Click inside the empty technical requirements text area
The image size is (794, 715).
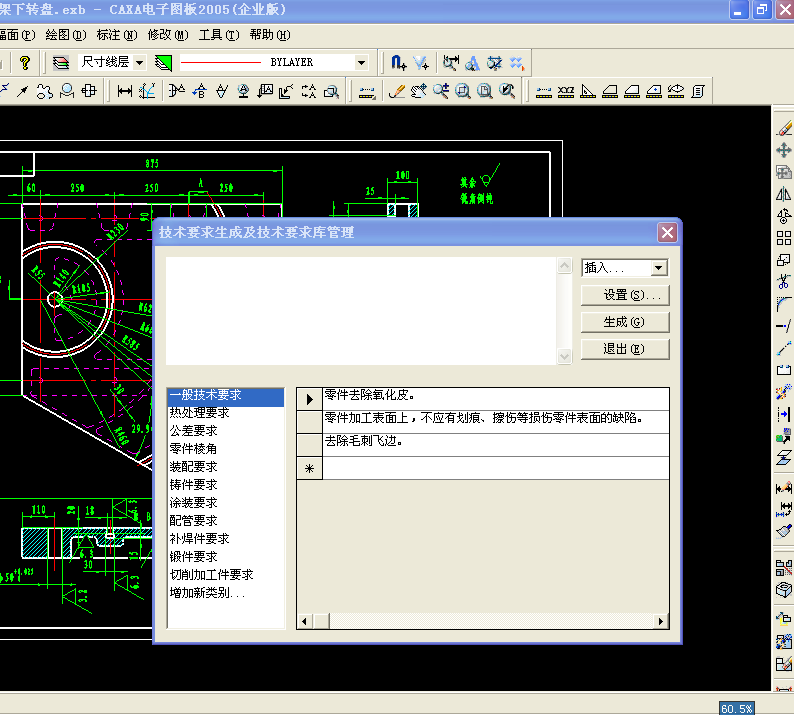(x=361, y=311)
